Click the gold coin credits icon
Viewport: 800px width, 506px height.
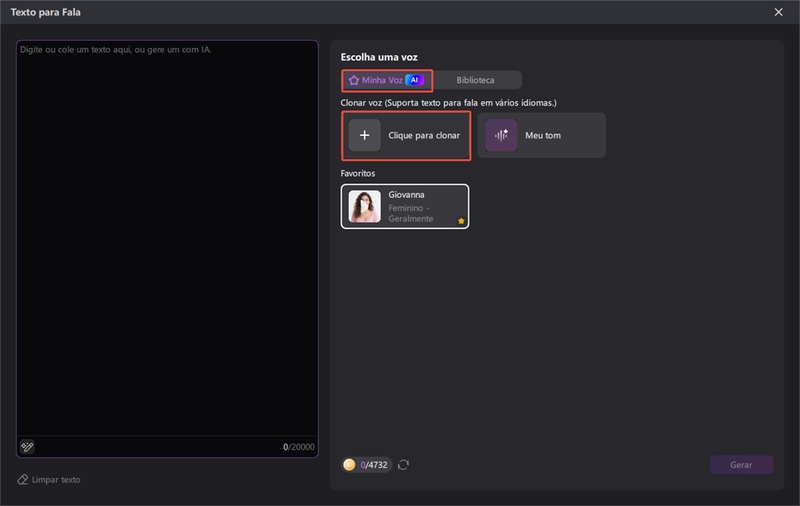click(x=349, y=465)
